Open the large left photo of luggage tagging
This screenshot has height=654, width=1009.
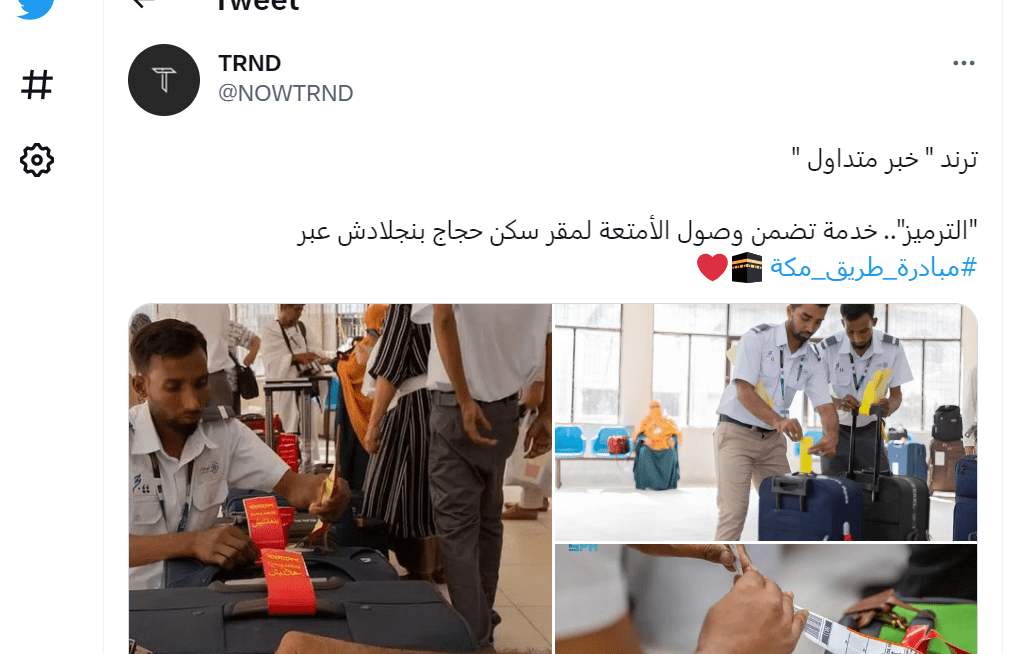coord(340,479)
